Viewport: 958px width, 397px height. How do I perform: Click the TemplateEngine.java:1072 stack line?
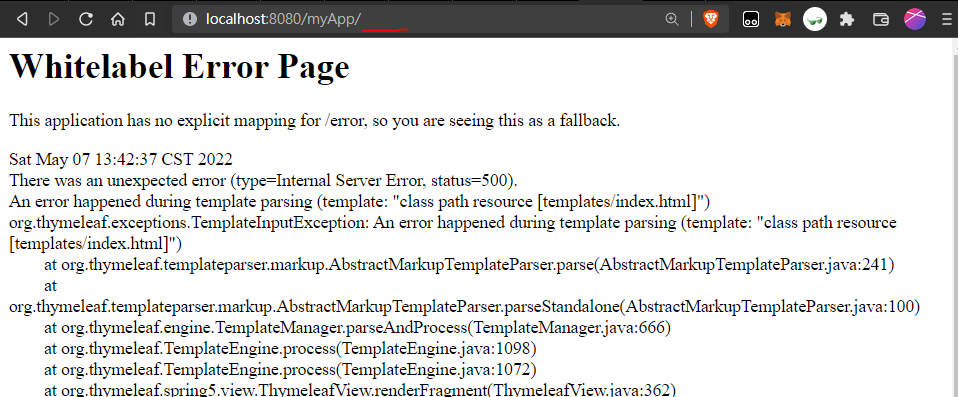pyautogui.click(x=290, y=370)
